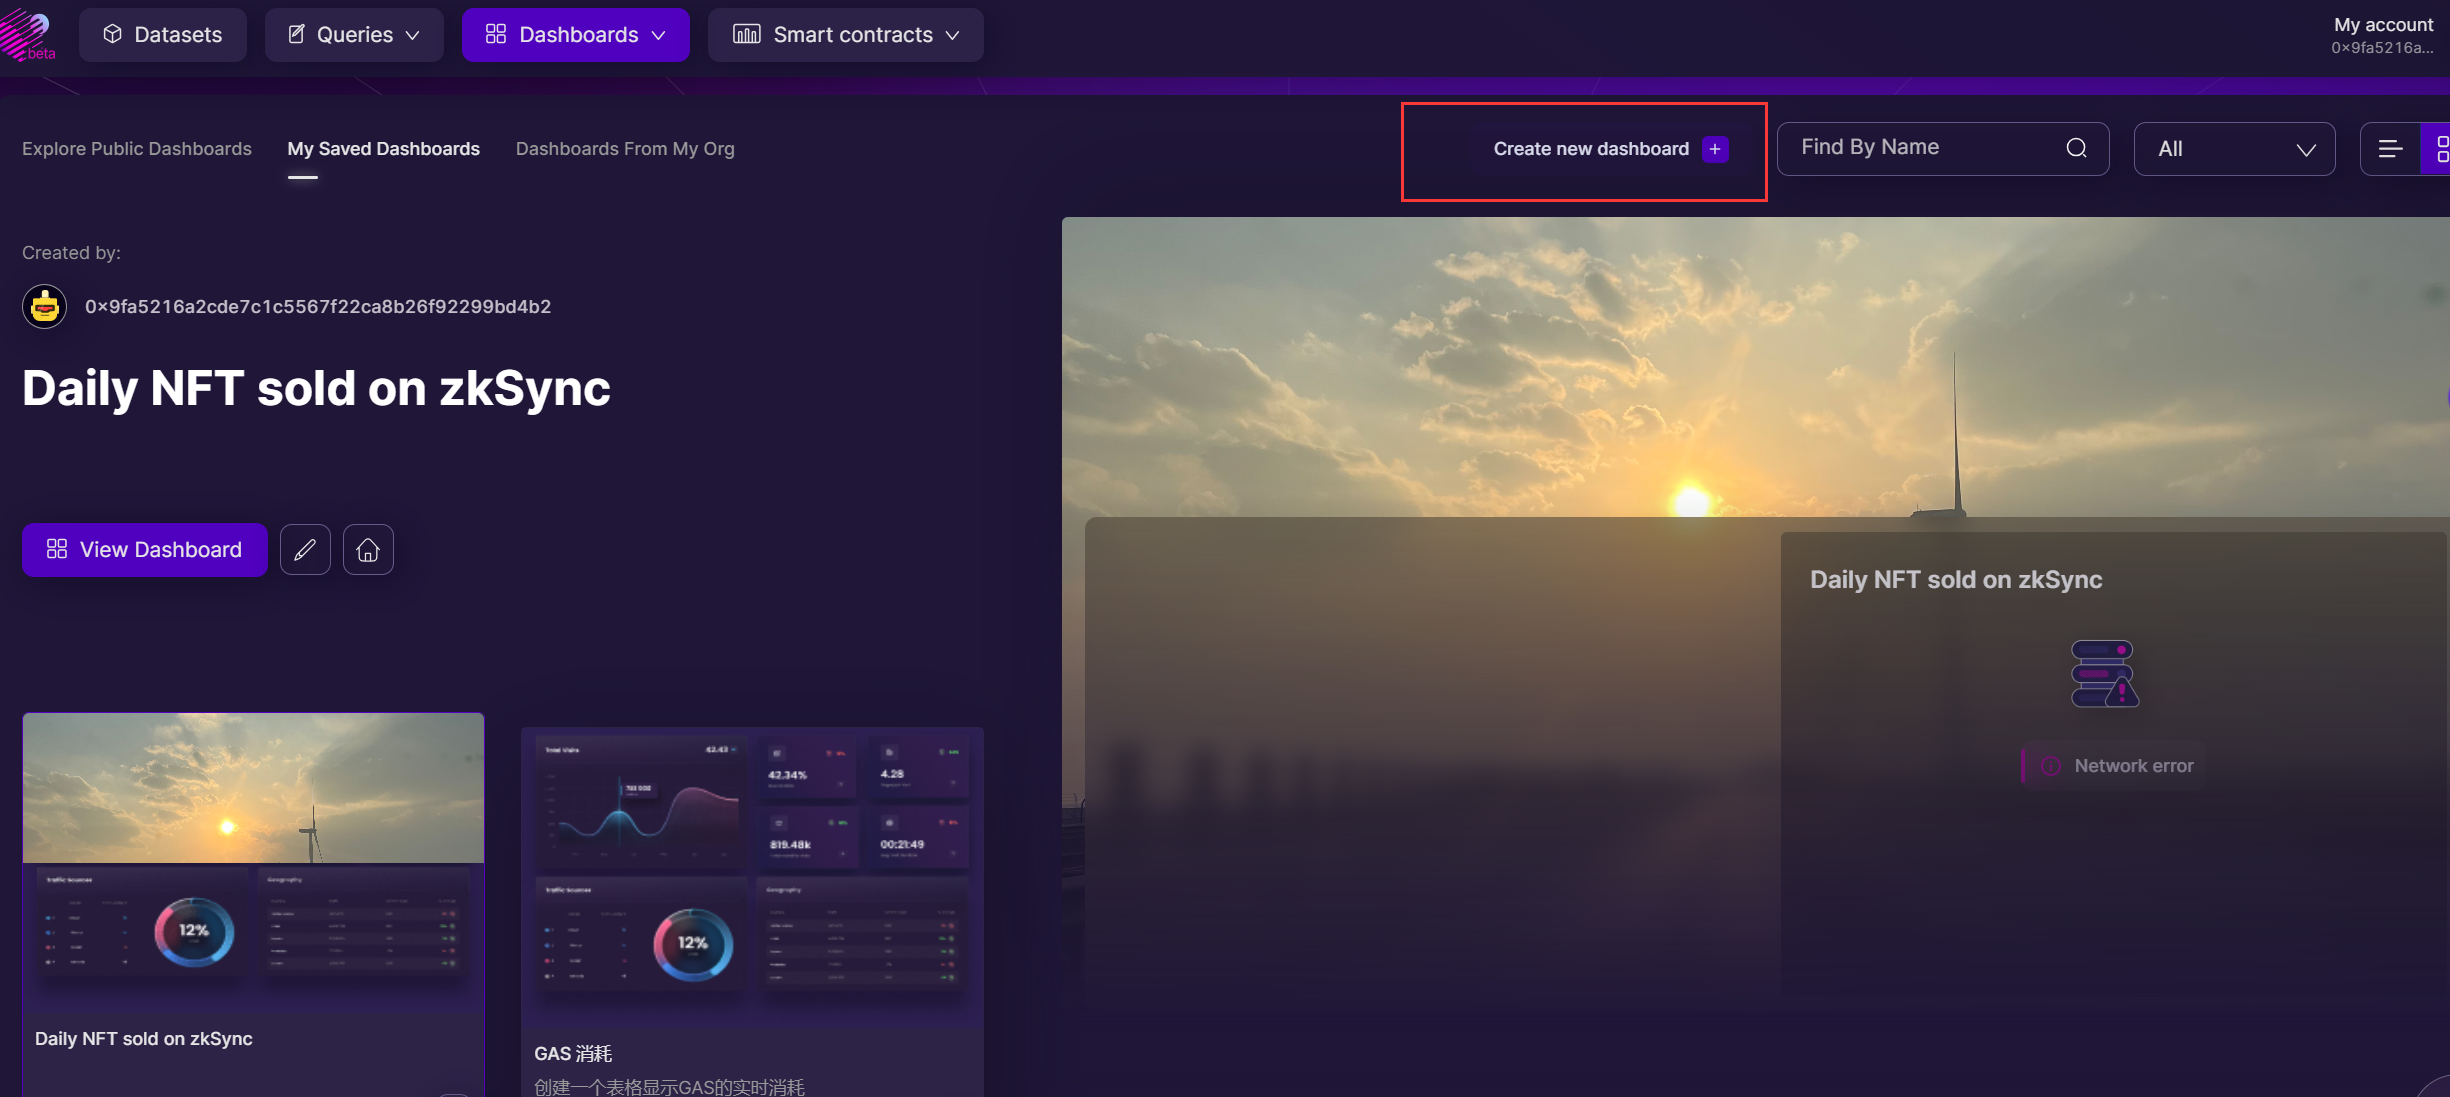
Task: Click the GAS card Chinese description text
Action: pyautogui.click(x=669, y=1087)
